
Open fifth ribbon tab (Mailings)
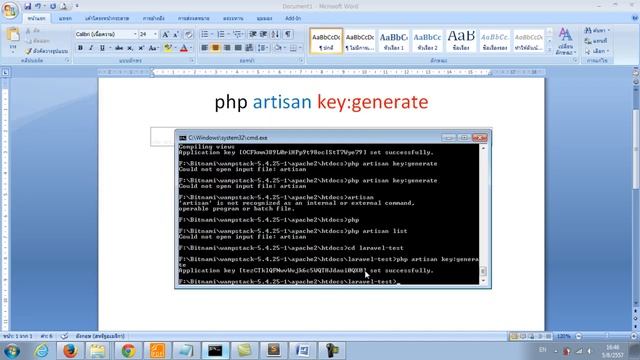[x=193, y=18]
